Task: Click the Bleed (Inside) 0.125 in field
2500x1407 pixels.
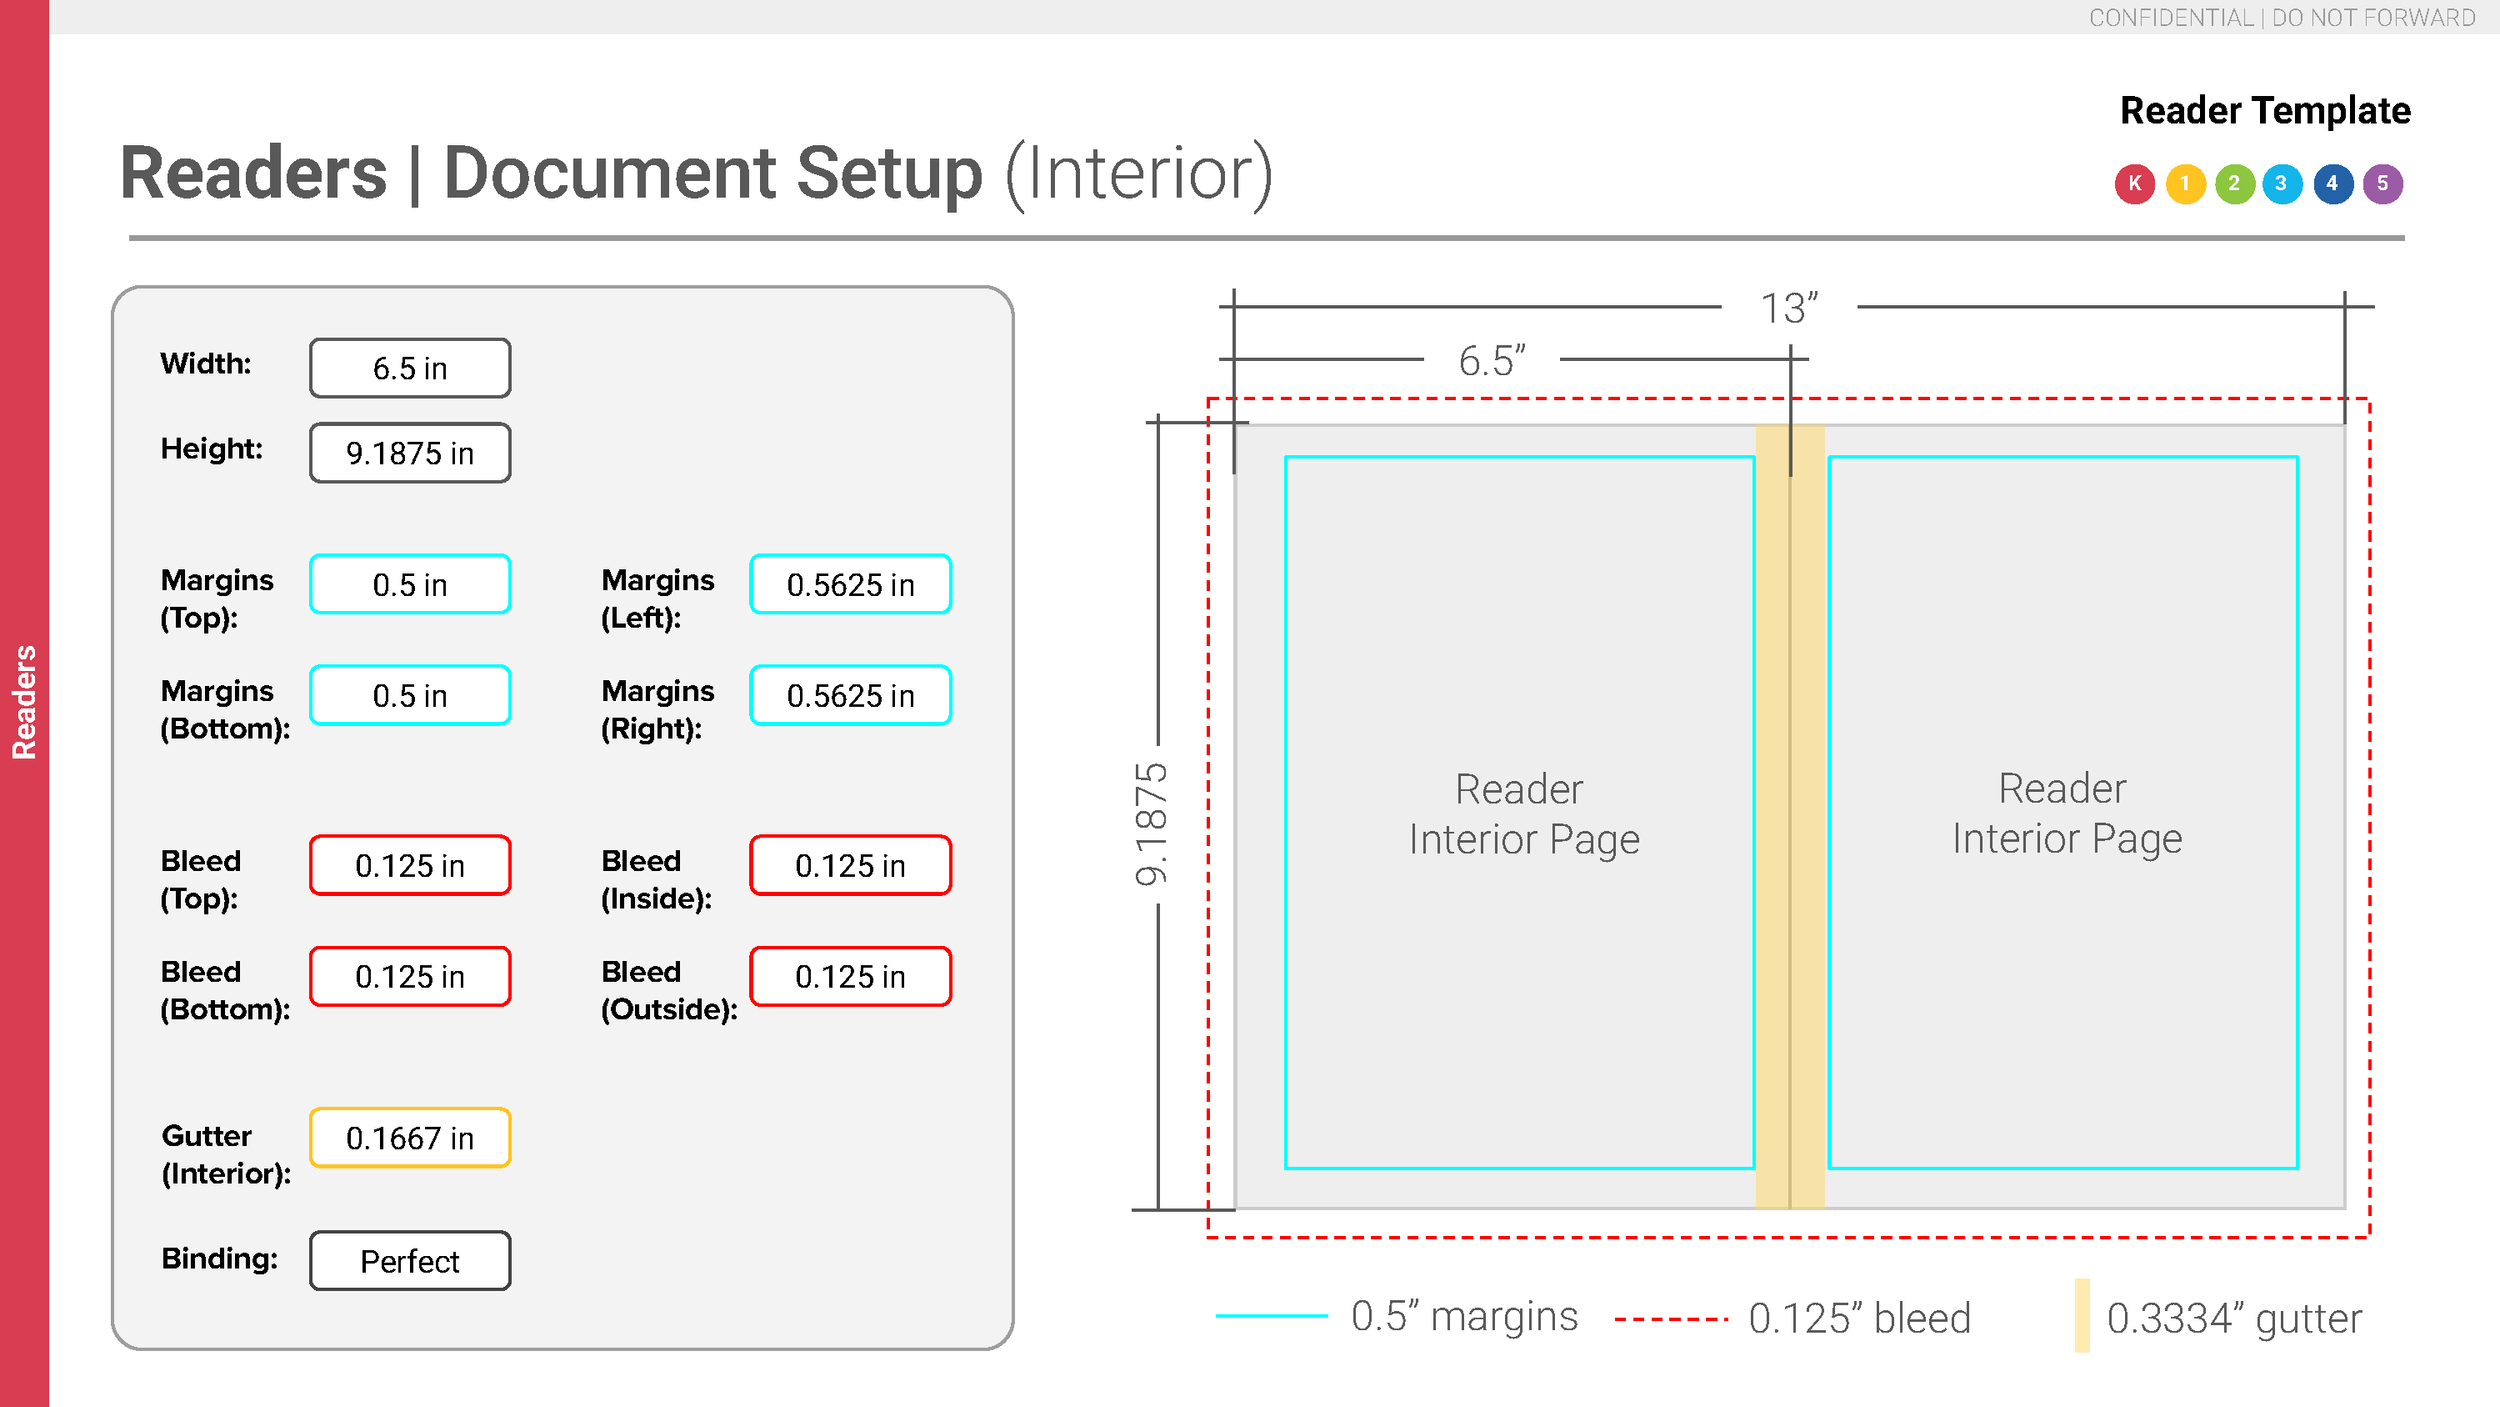Action: click(850, 865)
